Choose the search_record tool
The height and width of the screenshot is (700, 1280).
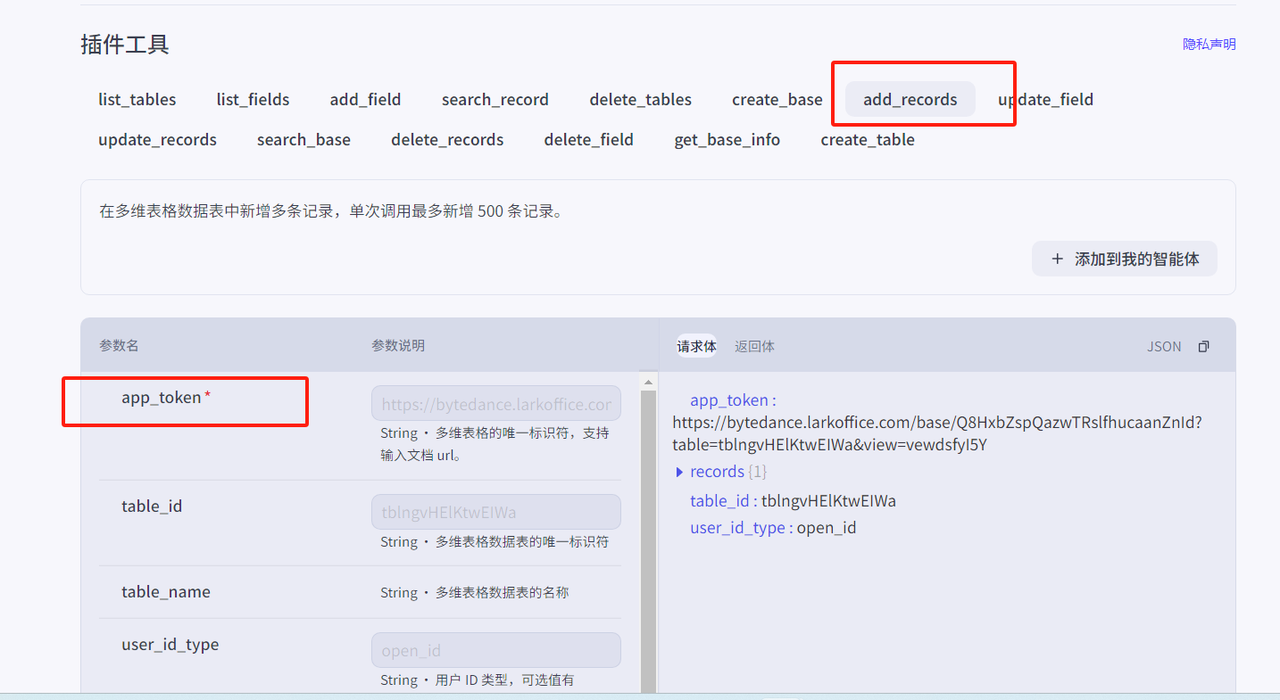495,100
